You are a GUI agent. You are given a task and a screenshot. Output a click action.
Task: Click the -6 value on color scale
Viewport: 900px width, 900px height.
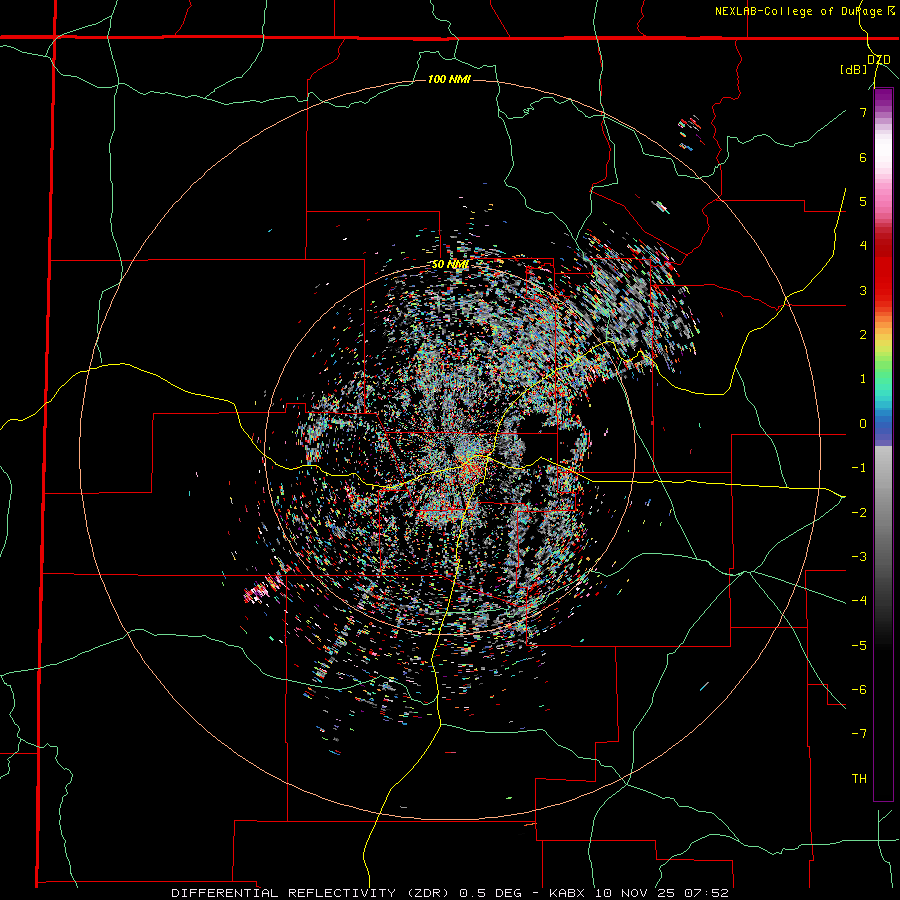pos(859,689)
